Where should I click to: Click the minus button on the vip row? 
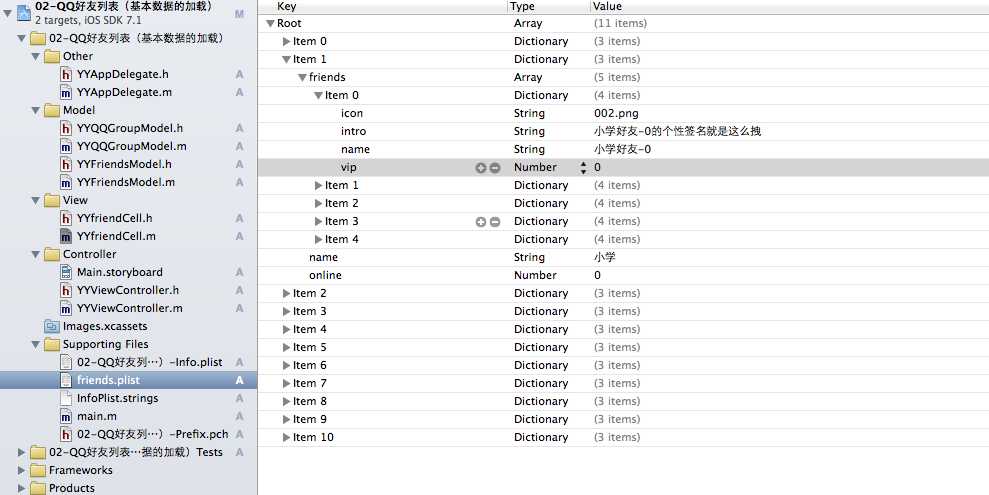pyautogui.click(x=494, y=168)
